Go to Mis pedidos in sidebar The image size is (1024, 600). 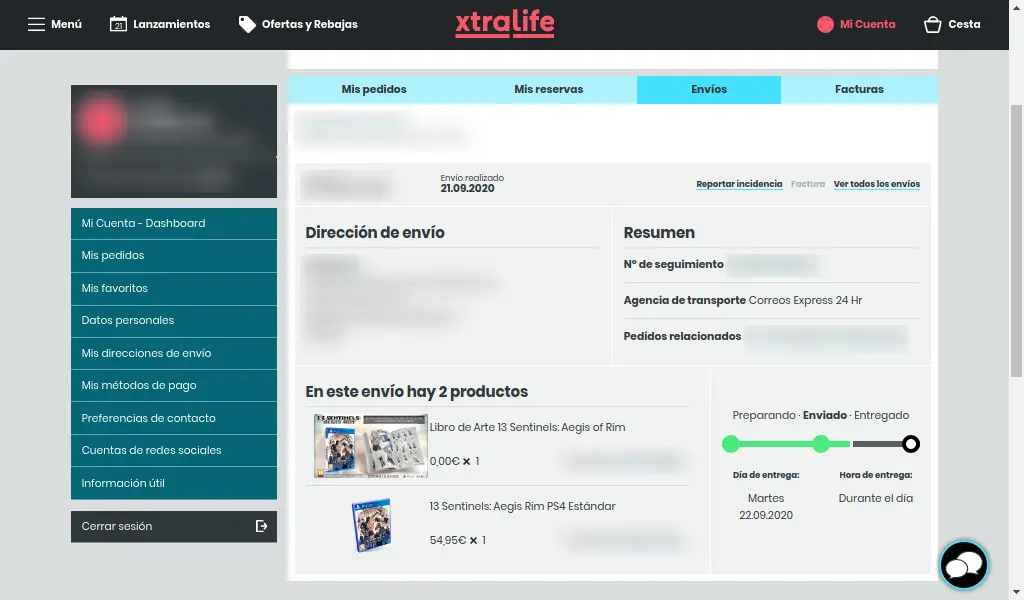click(174, 255)
